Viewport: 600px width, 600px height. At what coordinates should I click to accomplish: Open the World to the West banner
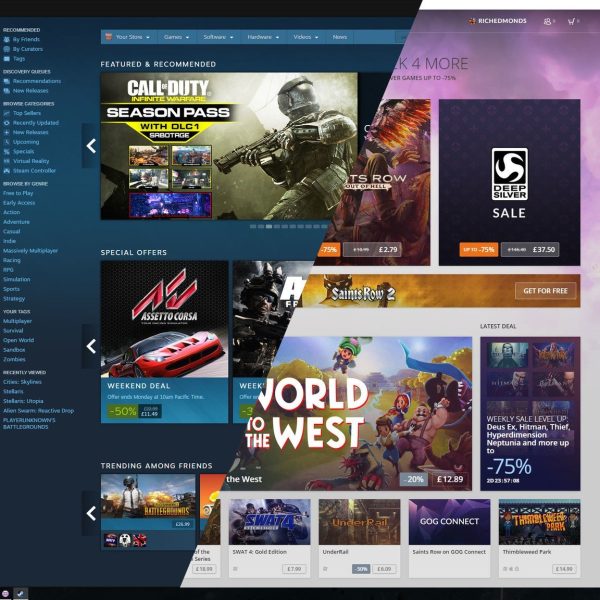tap(354, 414)
